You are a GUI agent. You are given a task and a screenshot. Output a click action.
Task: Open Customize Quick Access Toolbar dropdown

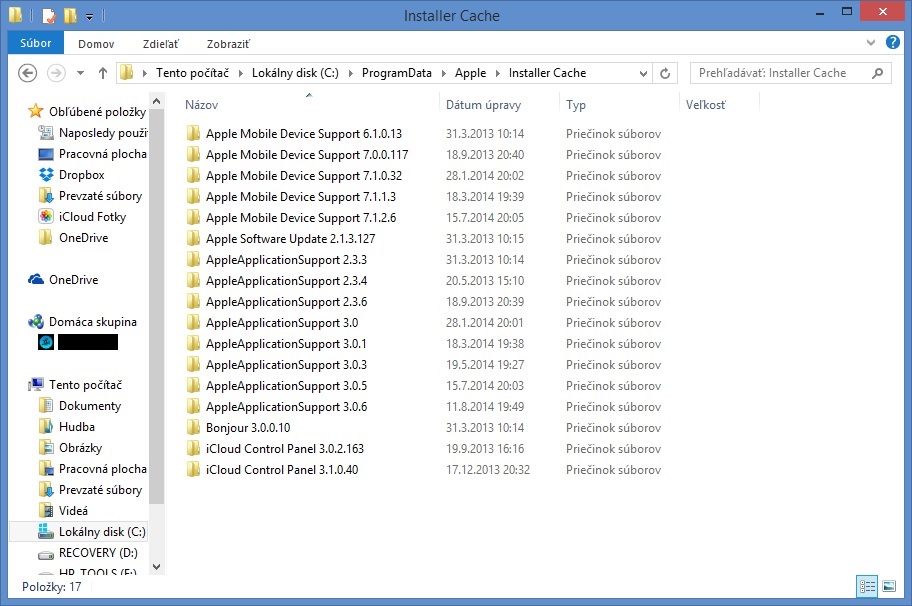tap(89, 16)
